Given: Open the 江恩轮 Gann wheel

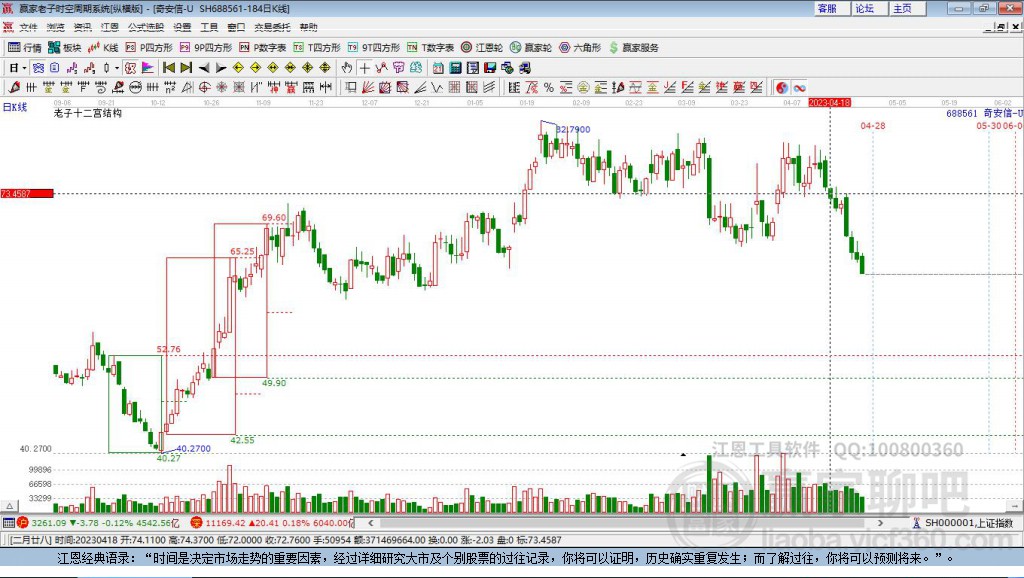Looking at the screenshot, I should click(482, 48).
